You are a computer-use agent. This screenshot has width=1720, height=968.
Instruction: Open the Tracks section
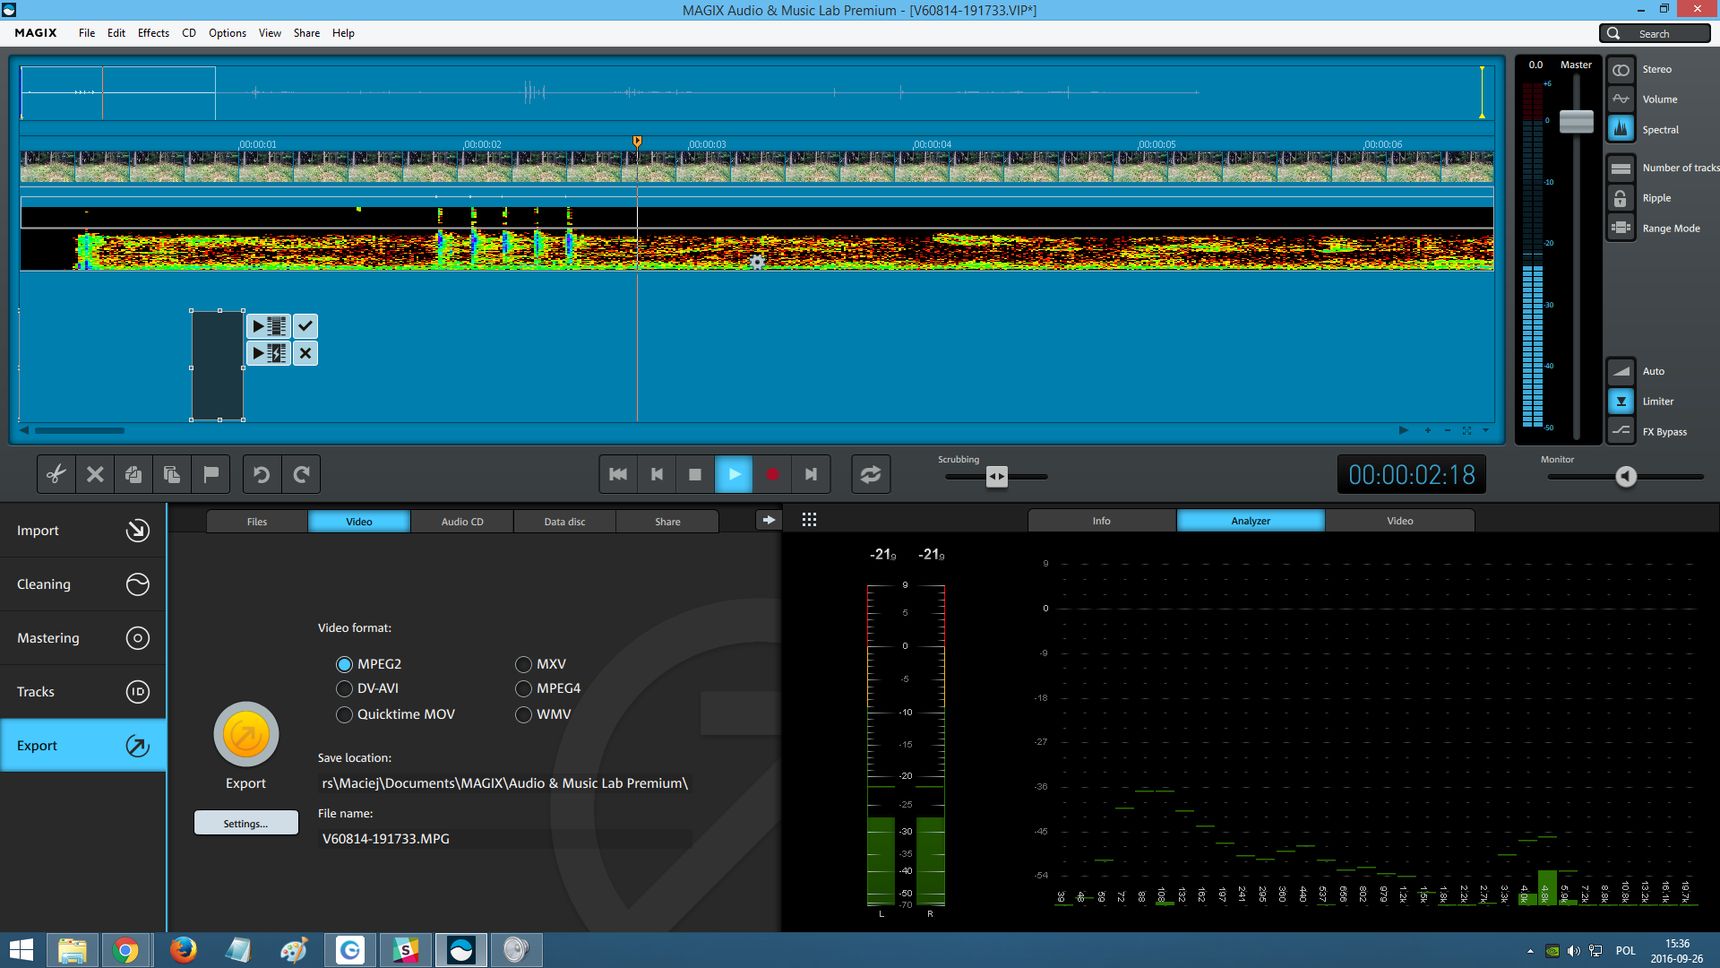(x=83, y=692)
